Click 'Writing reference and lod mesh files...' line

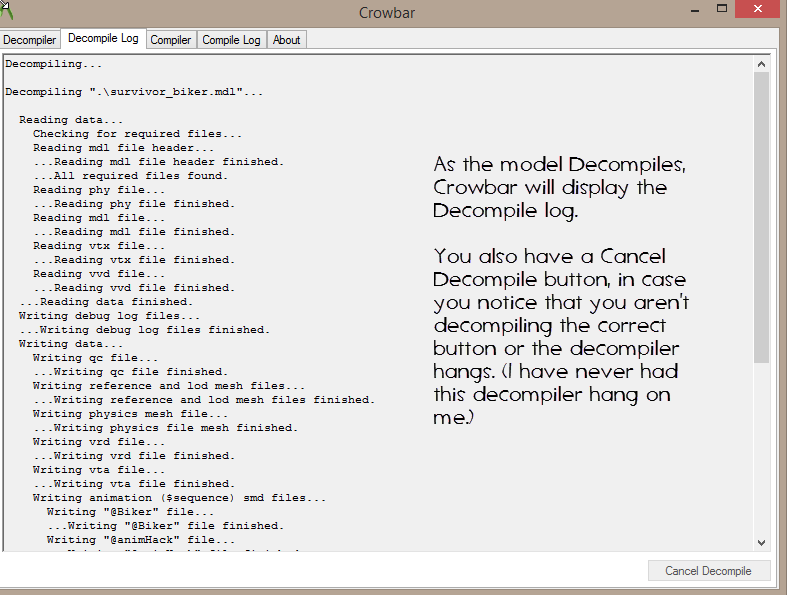(169, 386)
